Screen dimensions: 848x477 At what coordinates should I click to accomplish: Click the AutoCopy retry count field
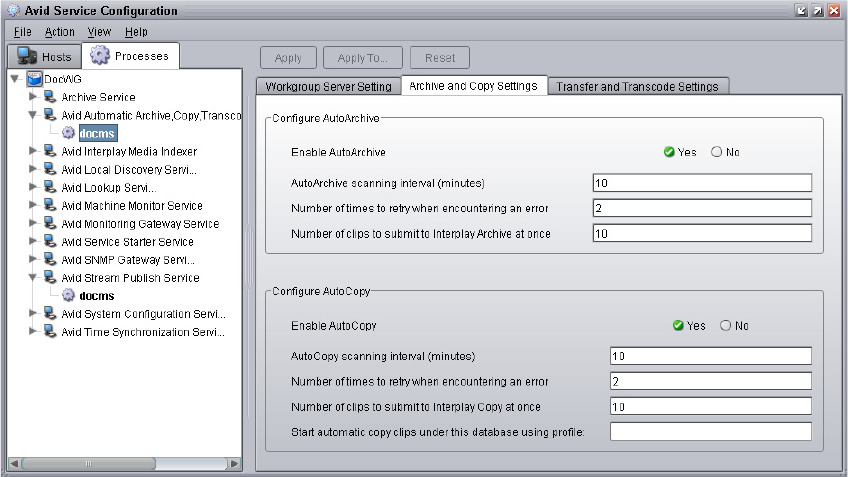pos(711,381)
